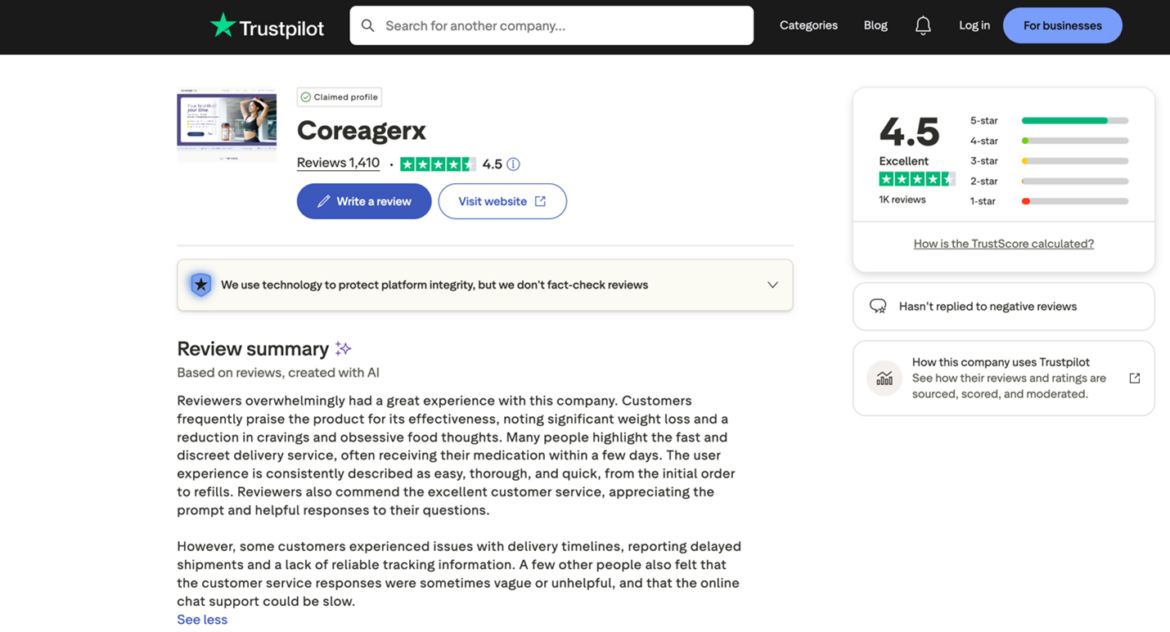Screen dimensions: 1170x632
Task: Expand the platform integrity notice
Action: [772, 285]
